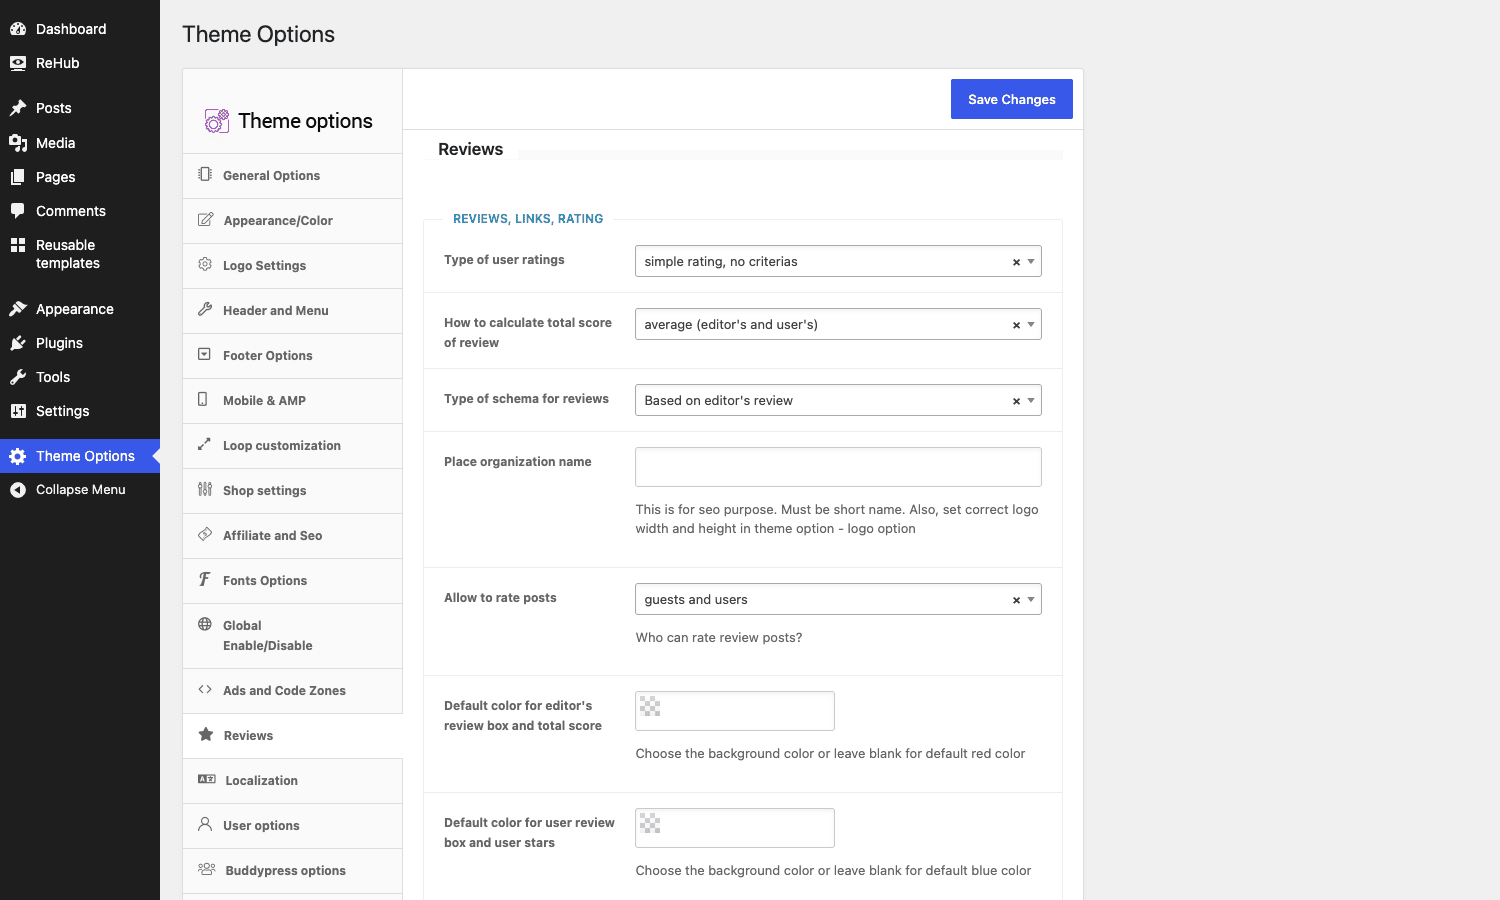This screenshot has width=1500, height=900.
Task: Click the Buddypress options group icon
Action: (207, 869)
